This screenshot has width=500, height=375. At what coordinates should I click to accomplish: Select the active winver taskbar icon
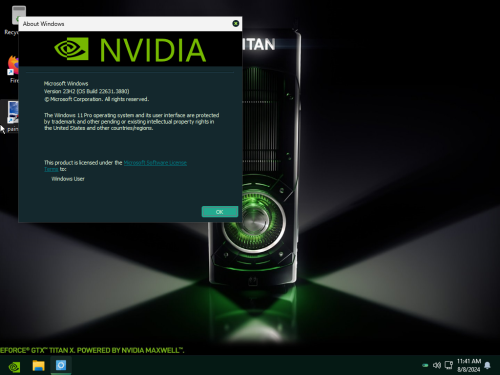pyautogui.click(x=61, y=366)
